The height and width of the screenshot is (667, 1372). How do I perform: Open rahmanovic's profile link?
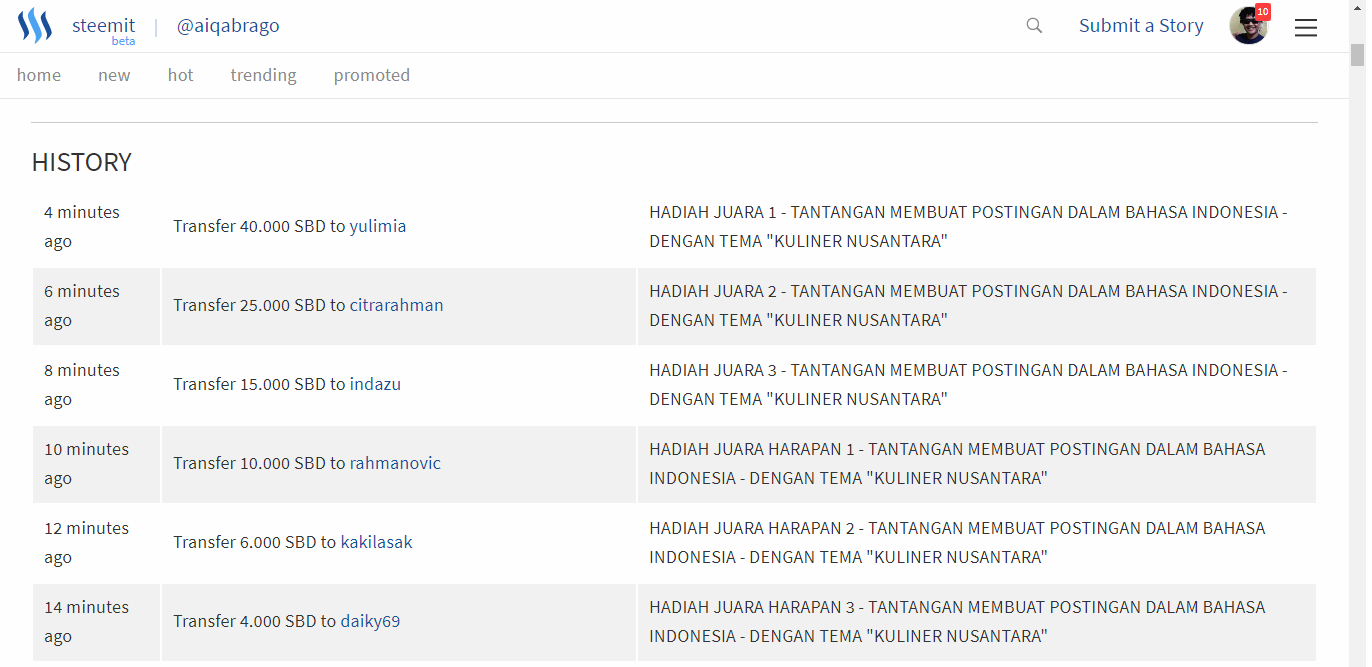[x=395, y=463]
